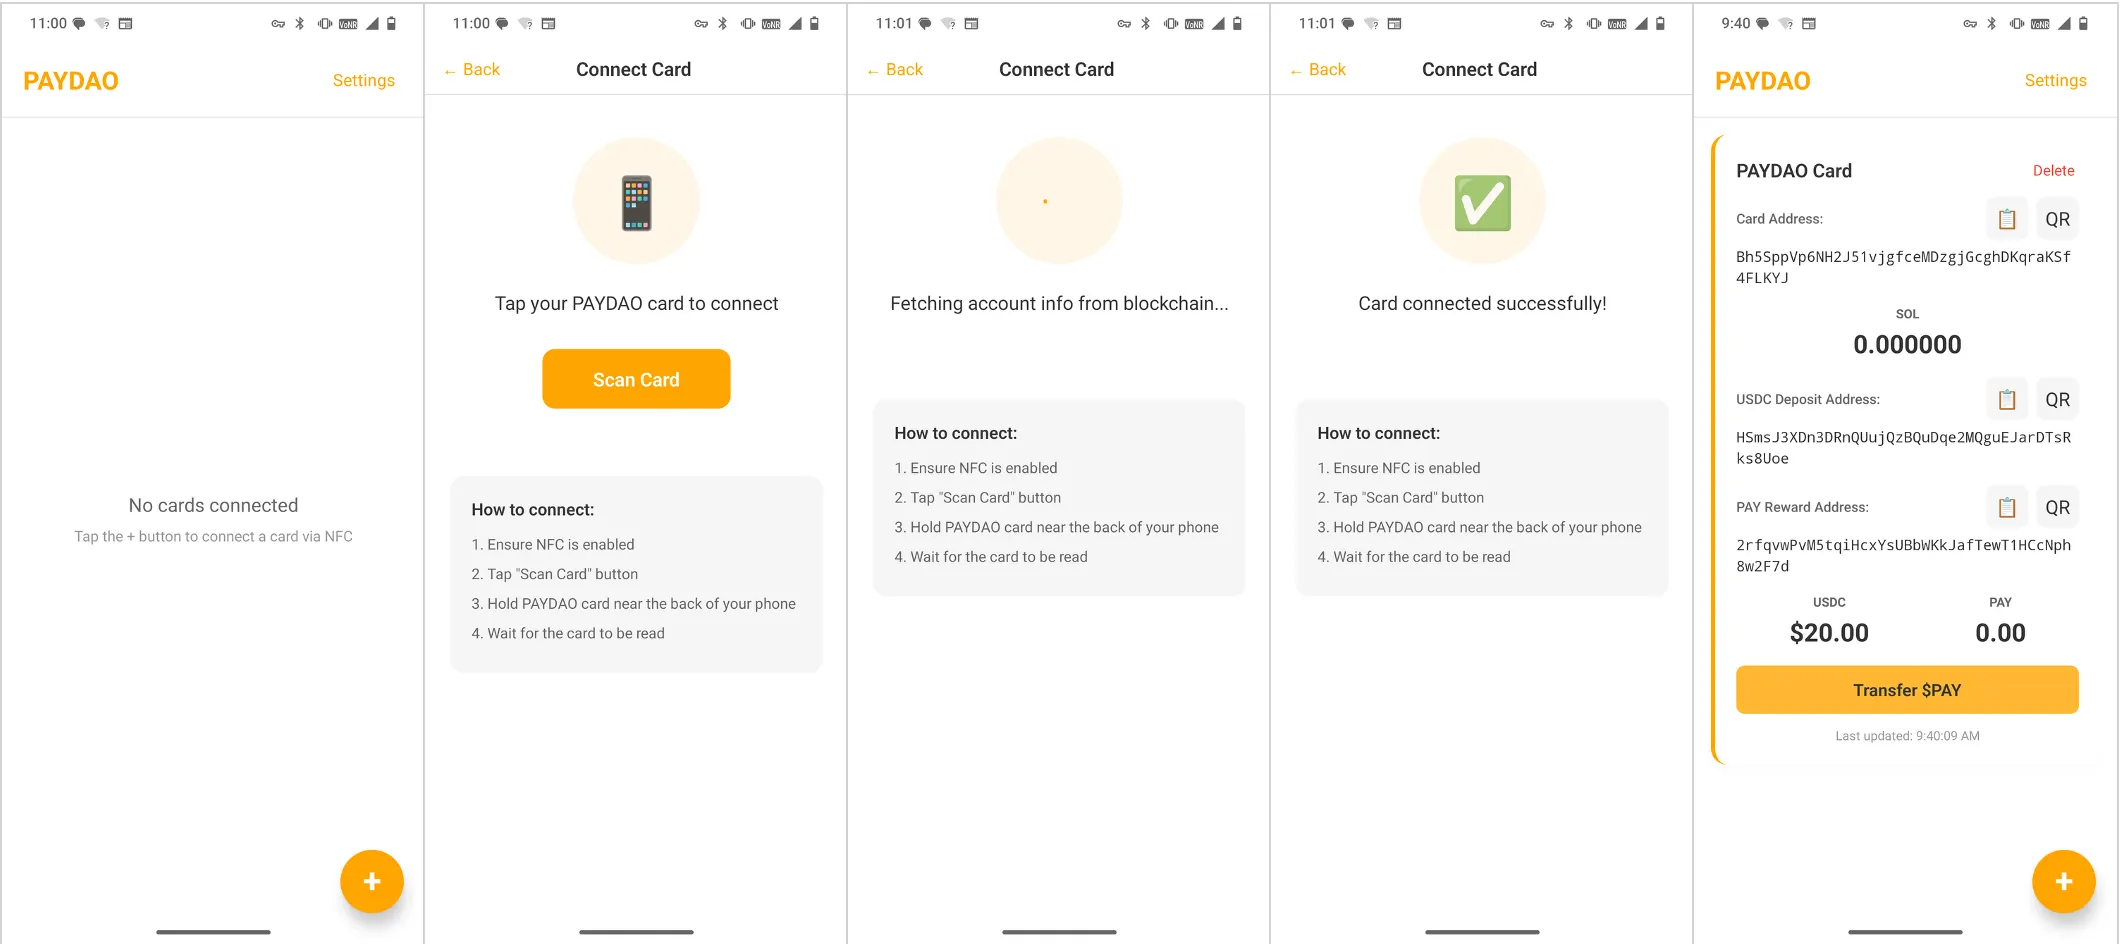
Task: Open Settings on the No cards screen
Action: point(363,80)
